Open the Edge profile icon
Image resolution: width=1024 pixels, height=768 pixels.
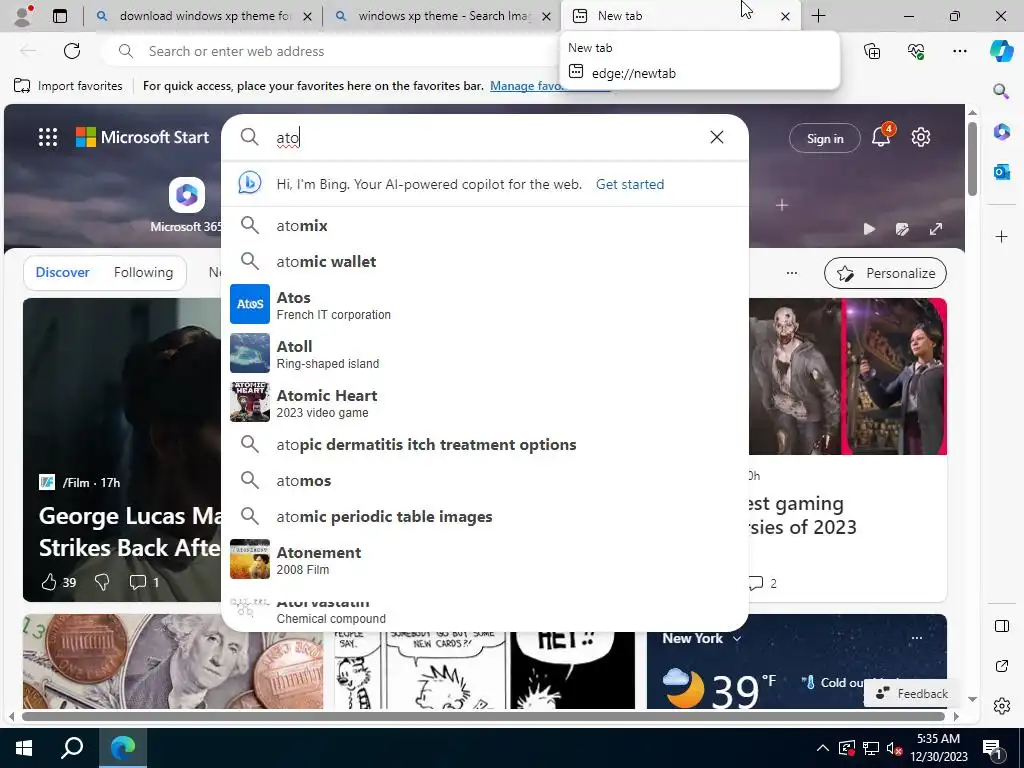pos(24,16)
